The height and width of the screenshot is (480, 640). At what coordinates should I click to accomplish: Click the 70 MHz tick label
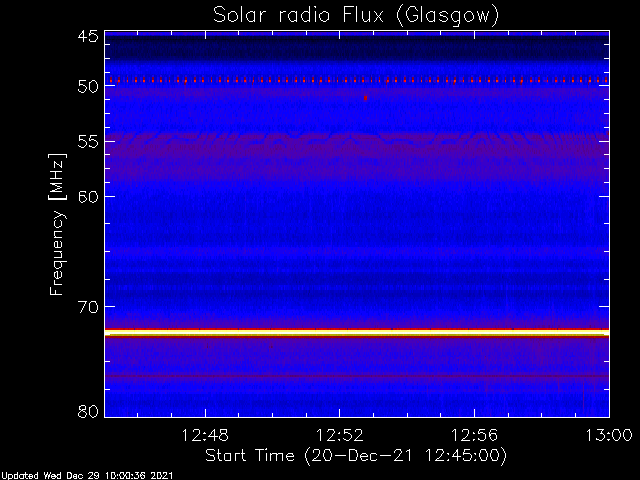pos(88,307)
